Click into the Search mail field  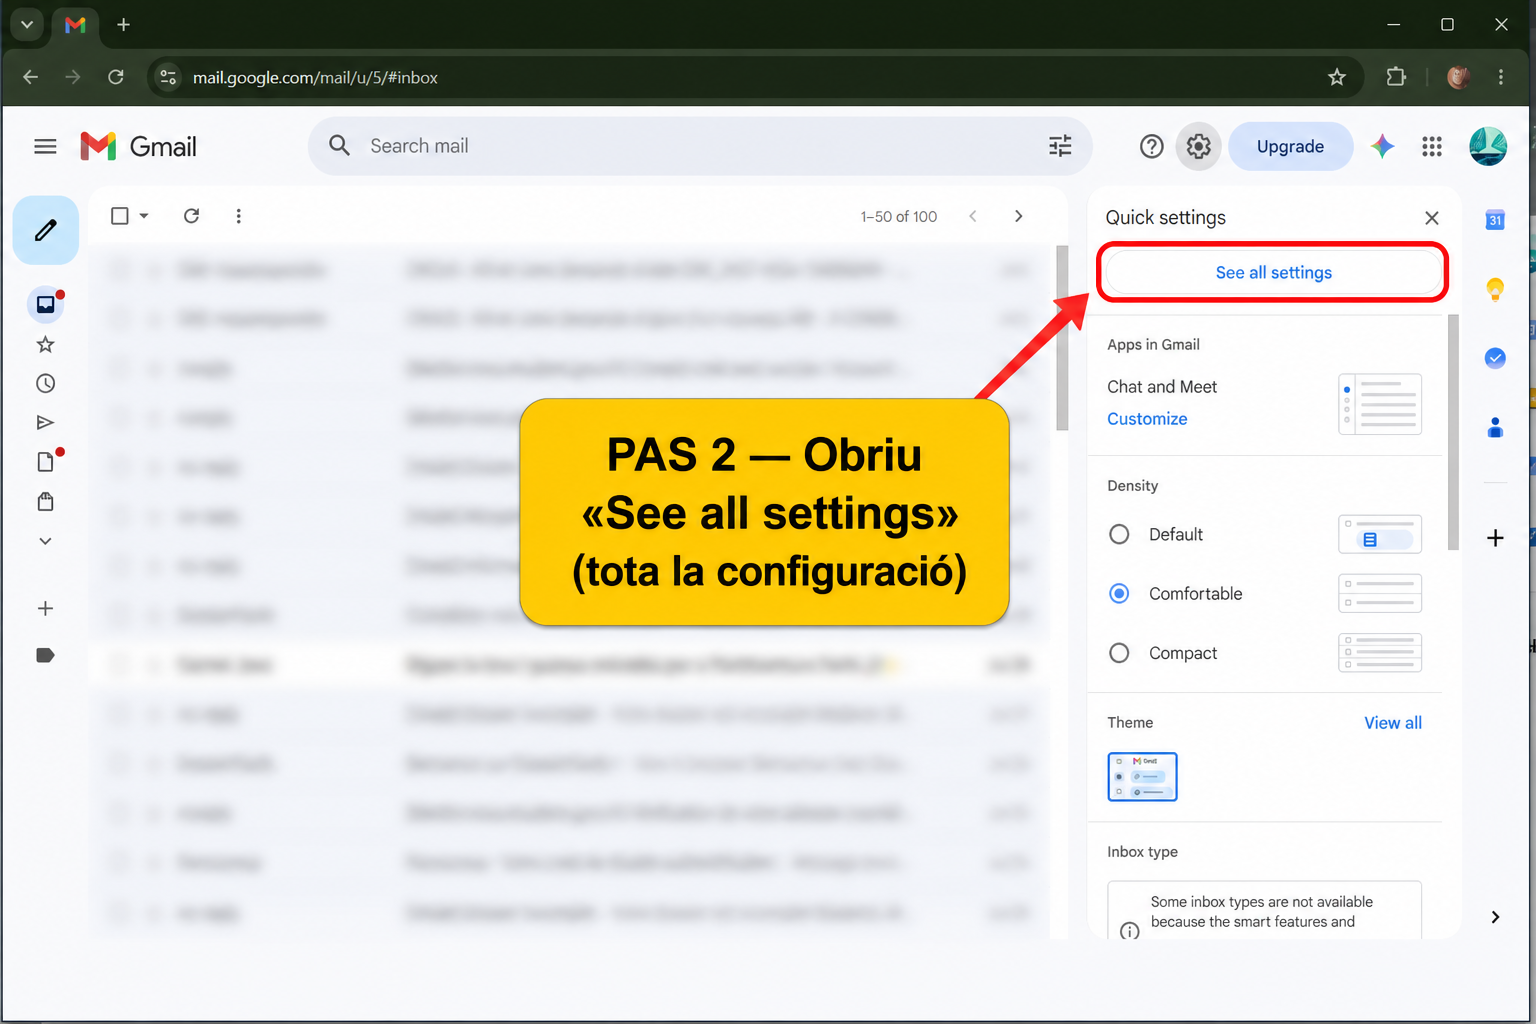click(700, 146)
